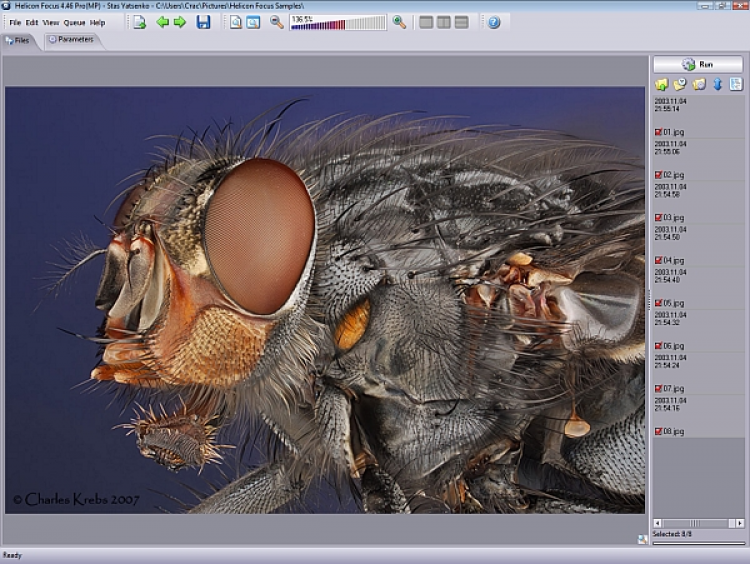Open help via the blue question mark icon
This screenshot has width=750, height=564.
tap(493, 22)
